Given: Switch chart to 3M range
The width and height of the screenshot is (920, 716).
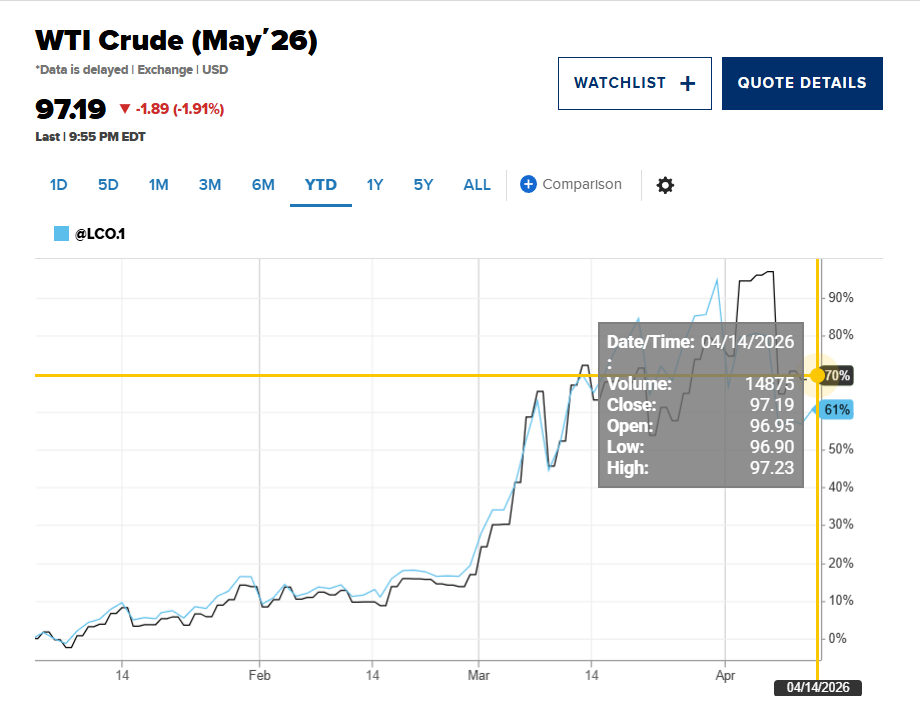Looking at the screenshot, I should point(210,185).
